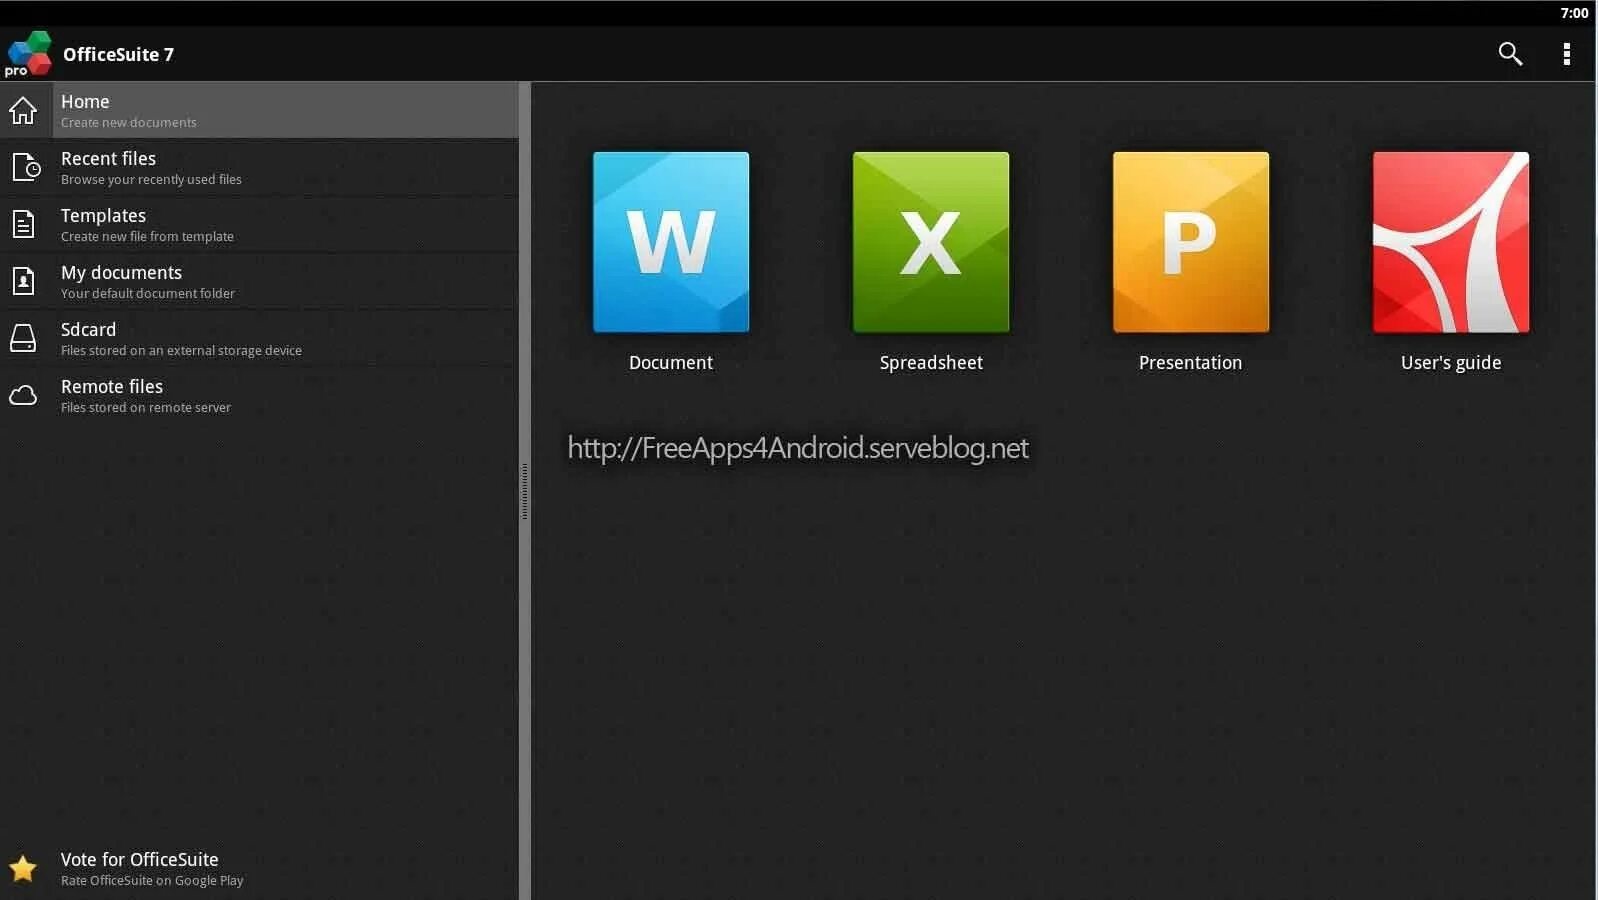Choose Vote for OfficeSuite
The width and height of the screenshot is (1598, 900).
(259, 868)
